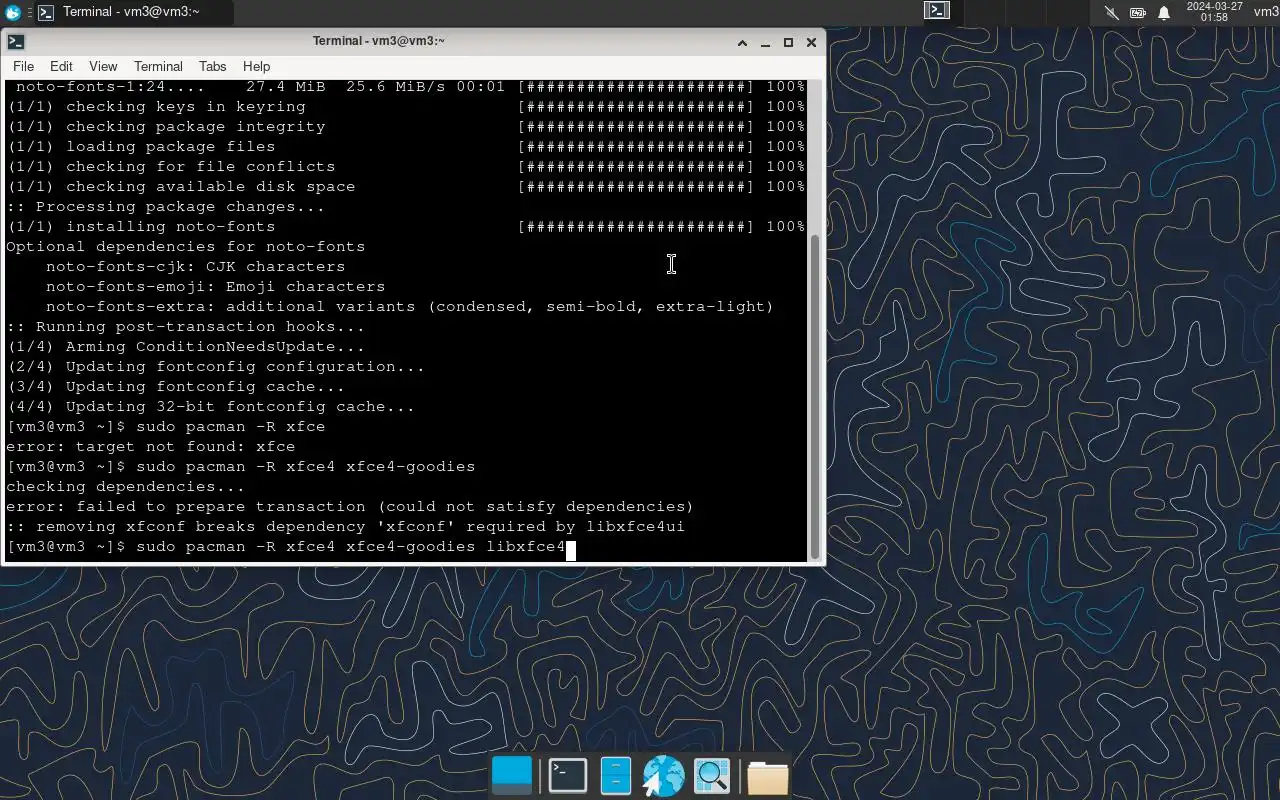Click the 'Processing package changes...' line
The image size is (1280, 800).
[x=166, y=207]
